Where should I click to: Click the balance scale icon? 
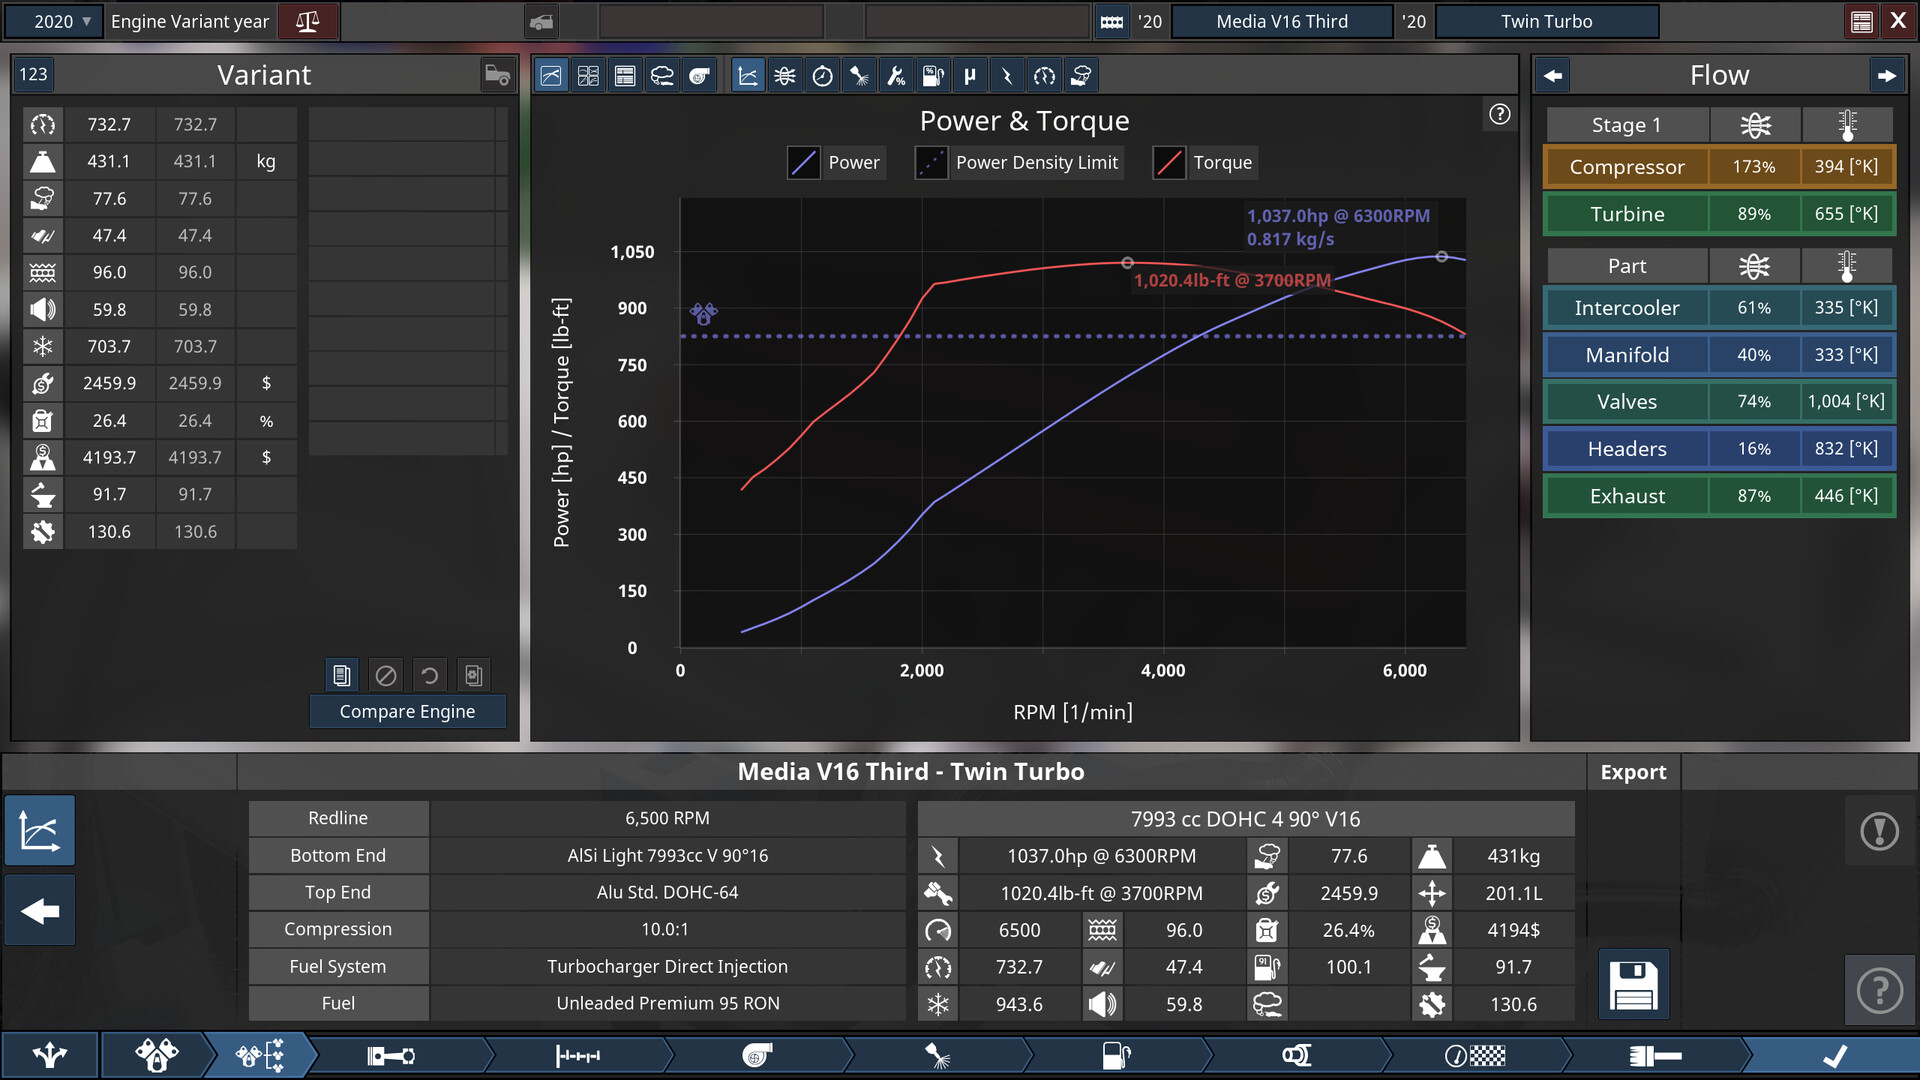click(308, 21)
